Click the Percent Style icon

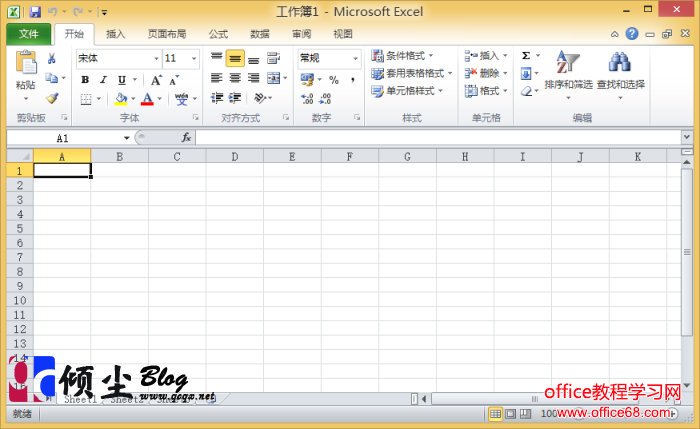(334, 80)
